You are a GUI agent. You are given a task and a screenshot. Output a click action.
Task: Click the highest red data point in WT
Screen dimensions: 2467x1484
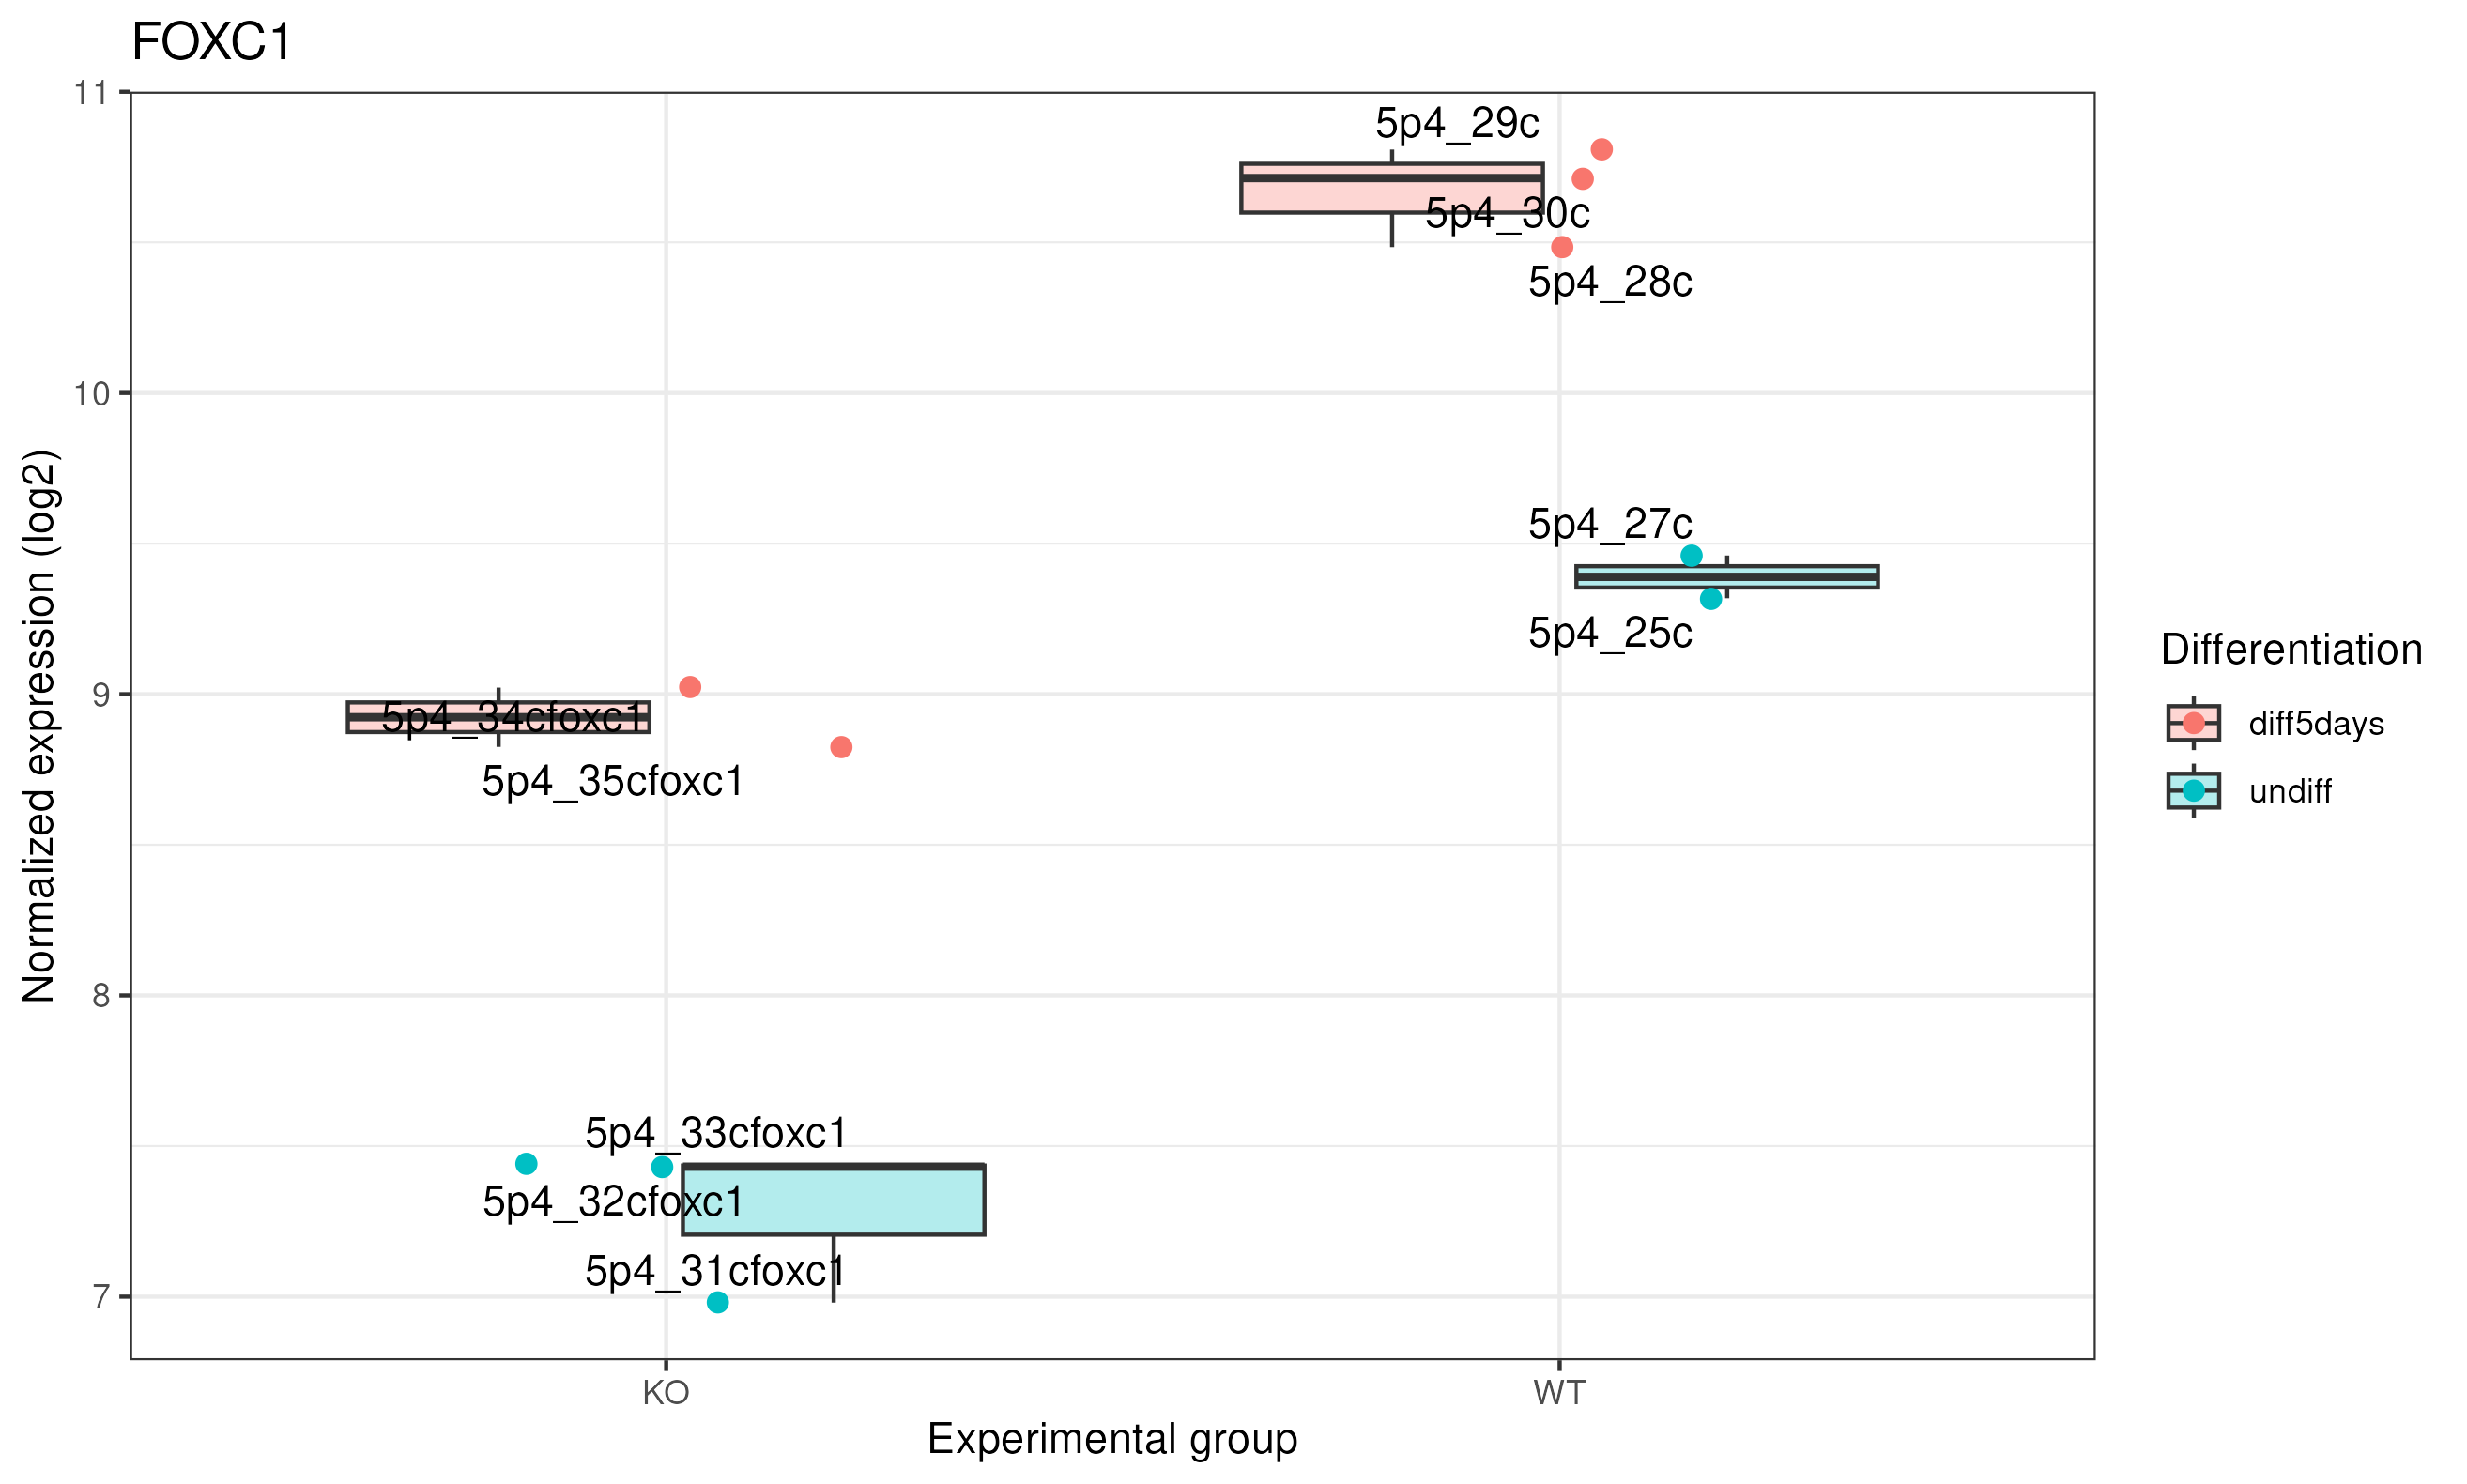tap(1601, 150)
